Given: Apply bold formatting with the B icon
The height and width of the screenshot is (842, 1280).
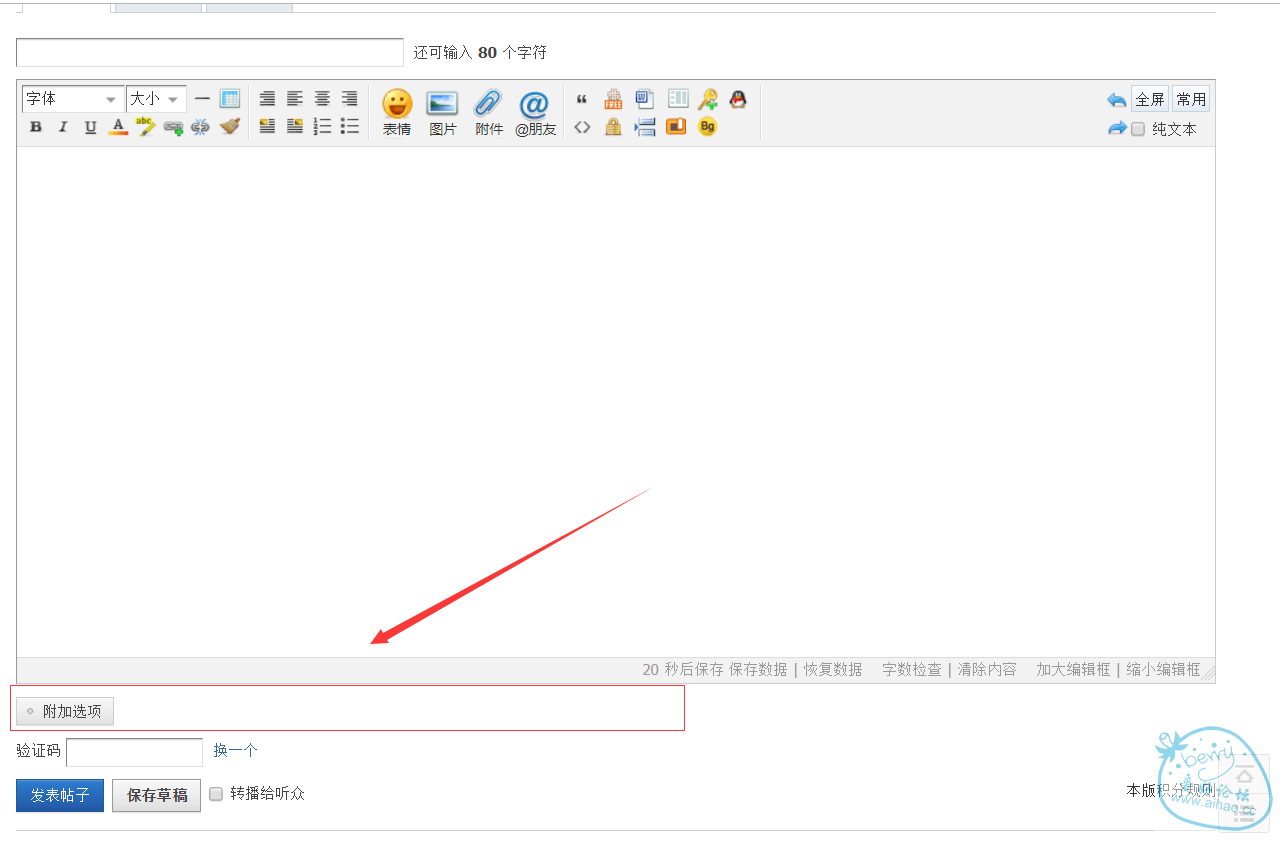Looking at the screenshot, I should click(x=36, y=127).
